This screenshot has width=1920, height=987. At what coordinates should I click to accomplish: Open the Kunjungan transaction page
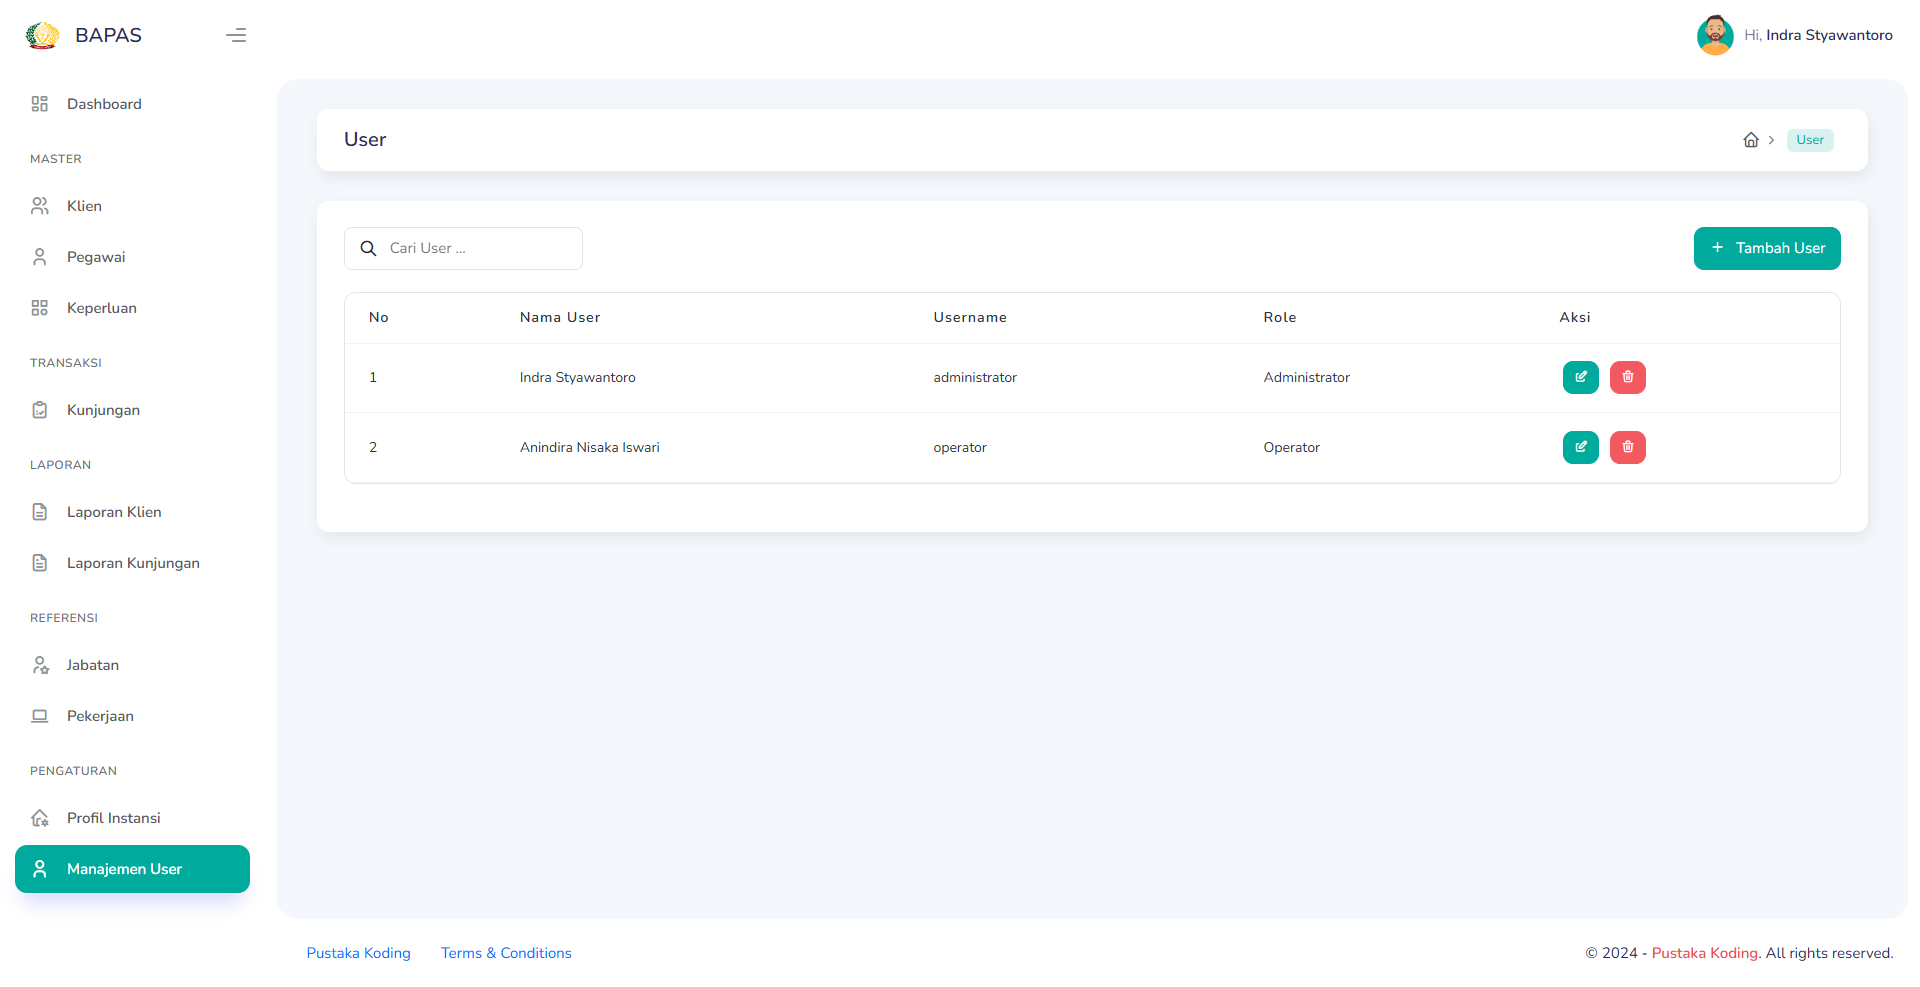[x=102, y=410]
